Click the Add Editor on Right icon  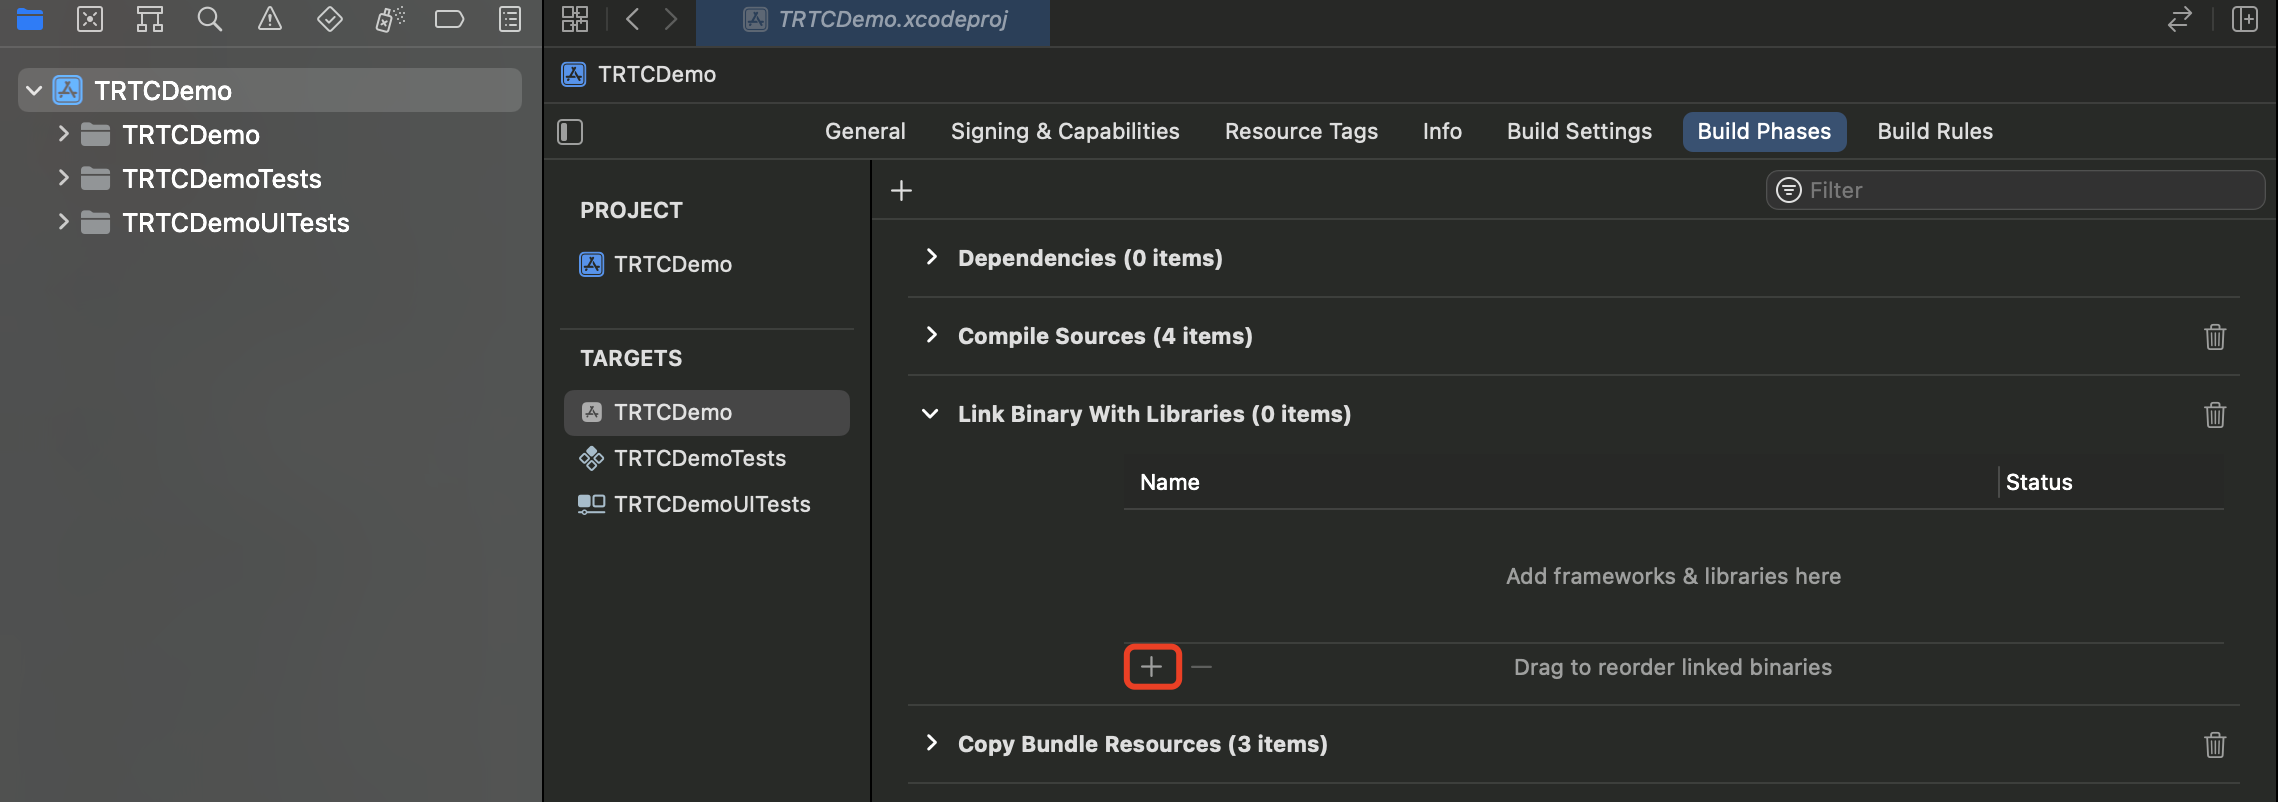(x=2245, y=19)
